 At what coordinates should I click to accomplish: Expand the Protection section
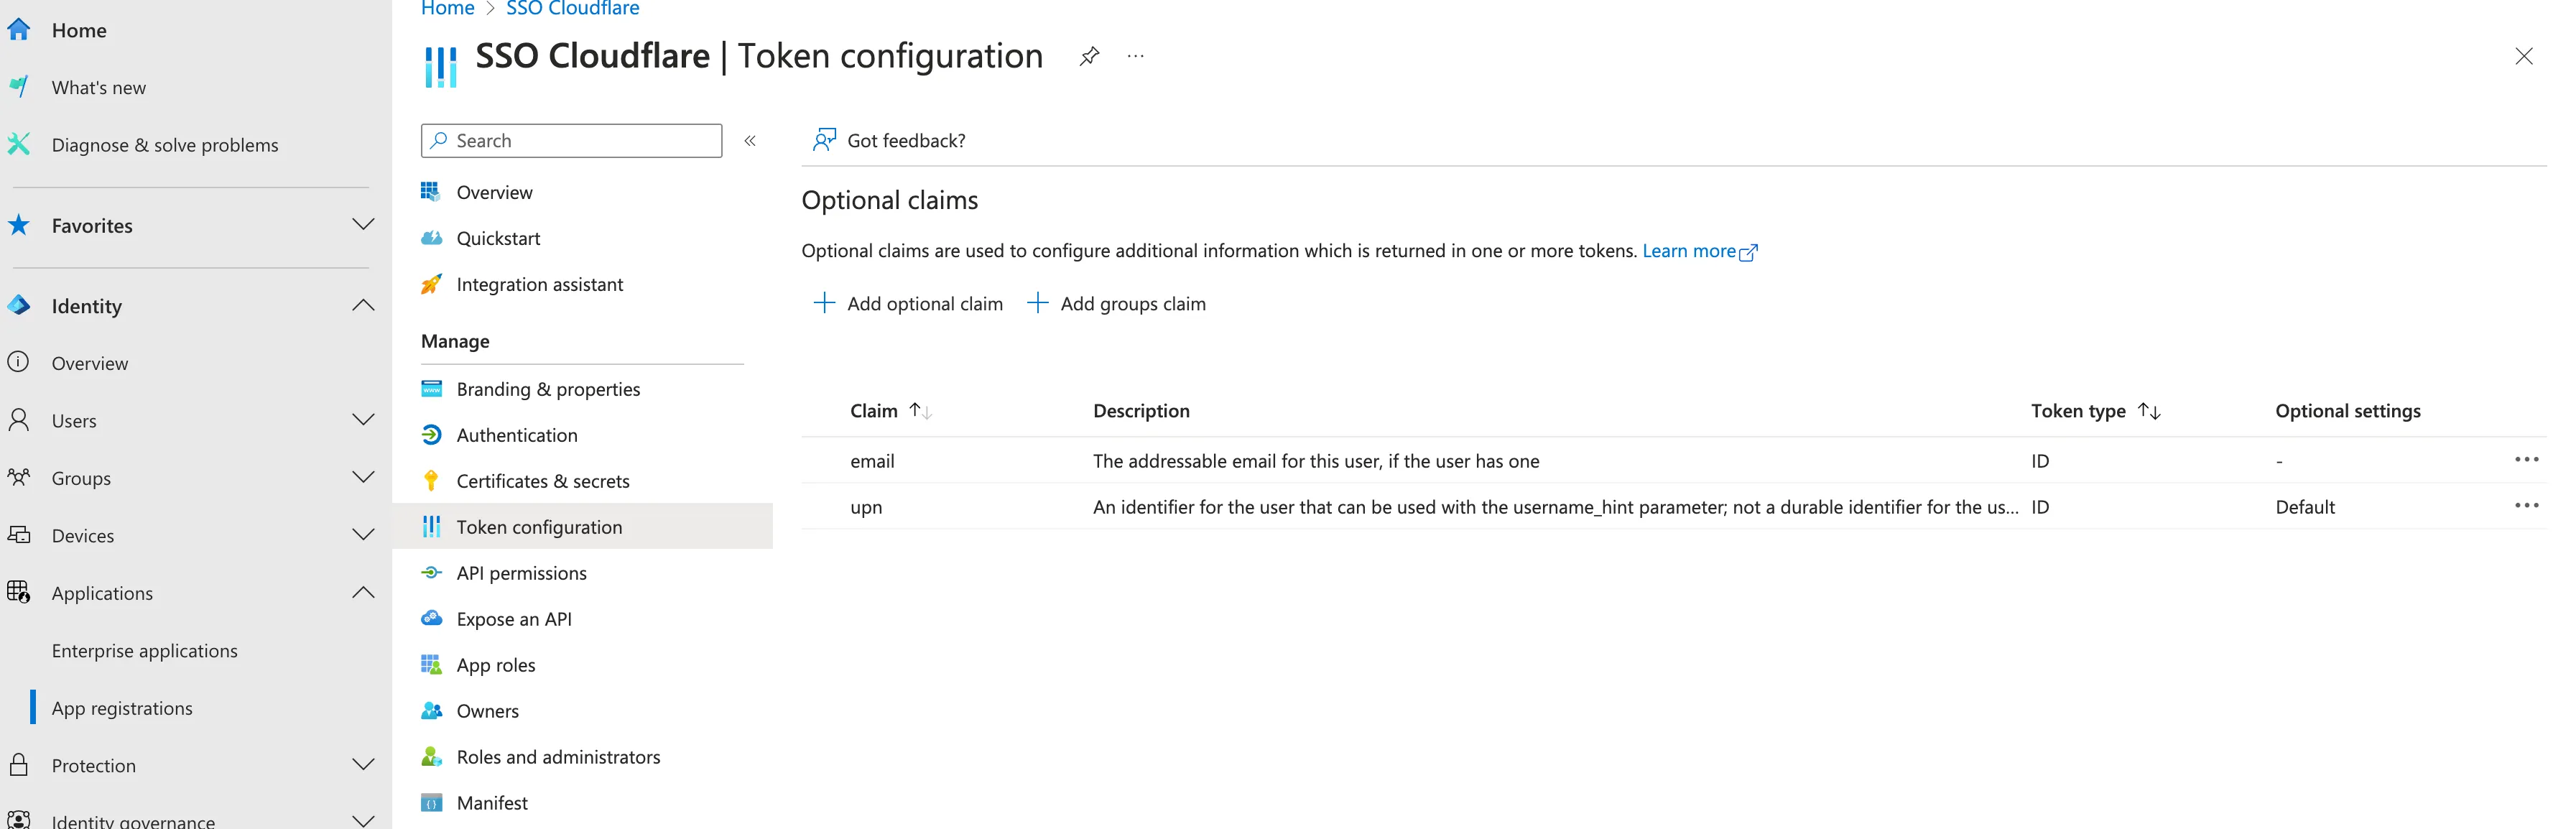click(363, 765)
